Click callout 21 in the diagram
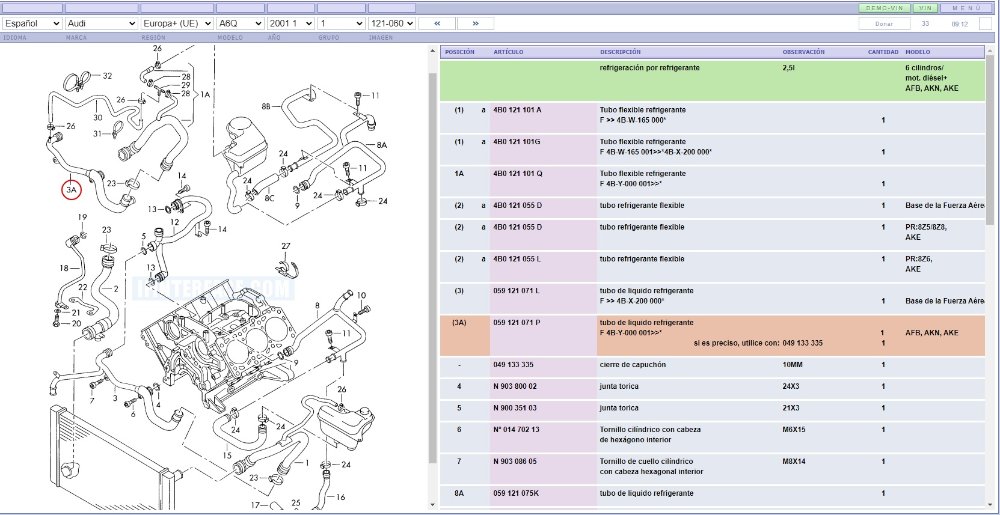The width and height of the screenshot is (1000, 515). coord(76,312)
